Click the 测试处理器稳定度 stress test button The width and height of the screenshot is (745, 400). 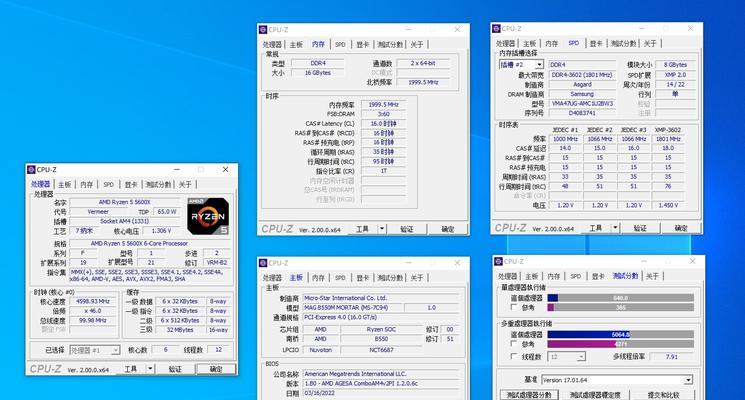[595, 395]
